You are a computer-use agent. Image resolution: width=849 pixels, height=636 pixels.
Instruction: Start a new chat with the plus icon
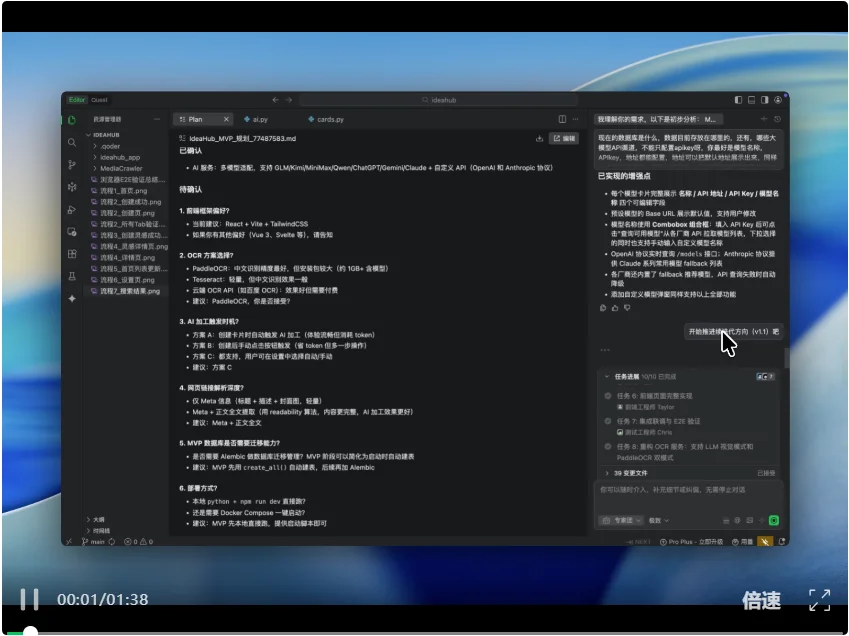763,119
